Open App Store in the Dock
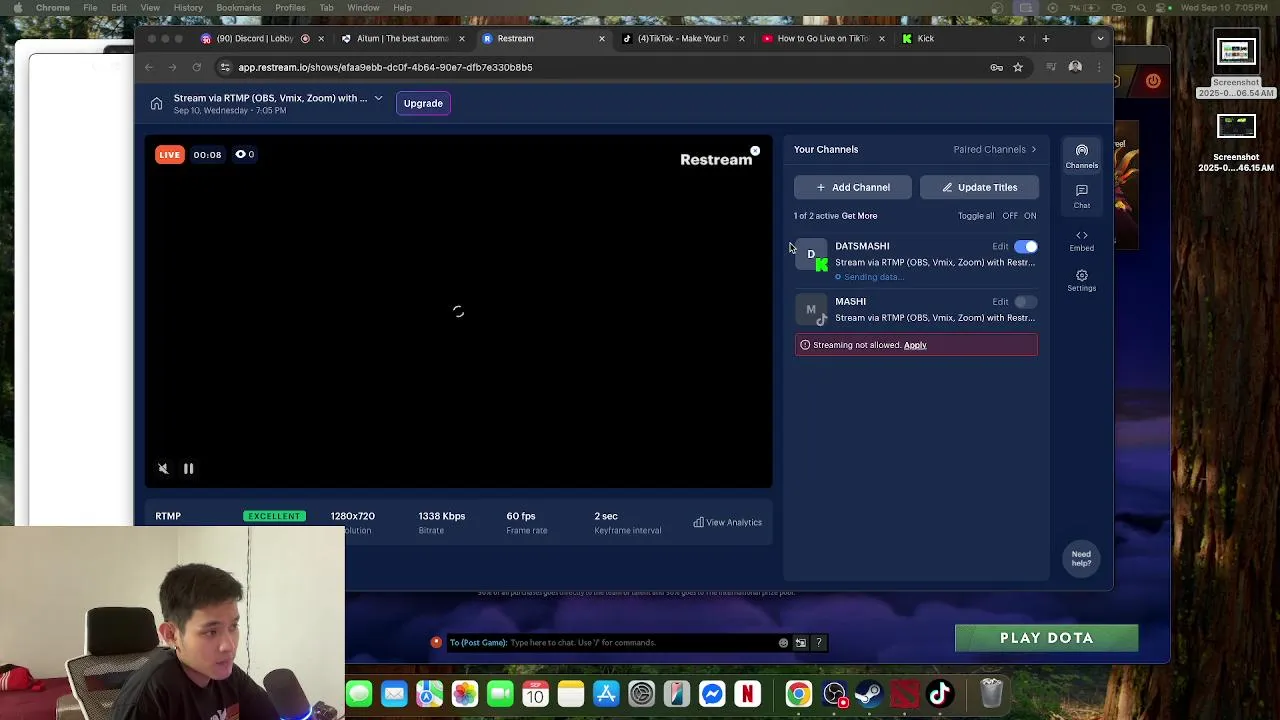This screenshot has height=720, width=1280. (x=606, y=694)
